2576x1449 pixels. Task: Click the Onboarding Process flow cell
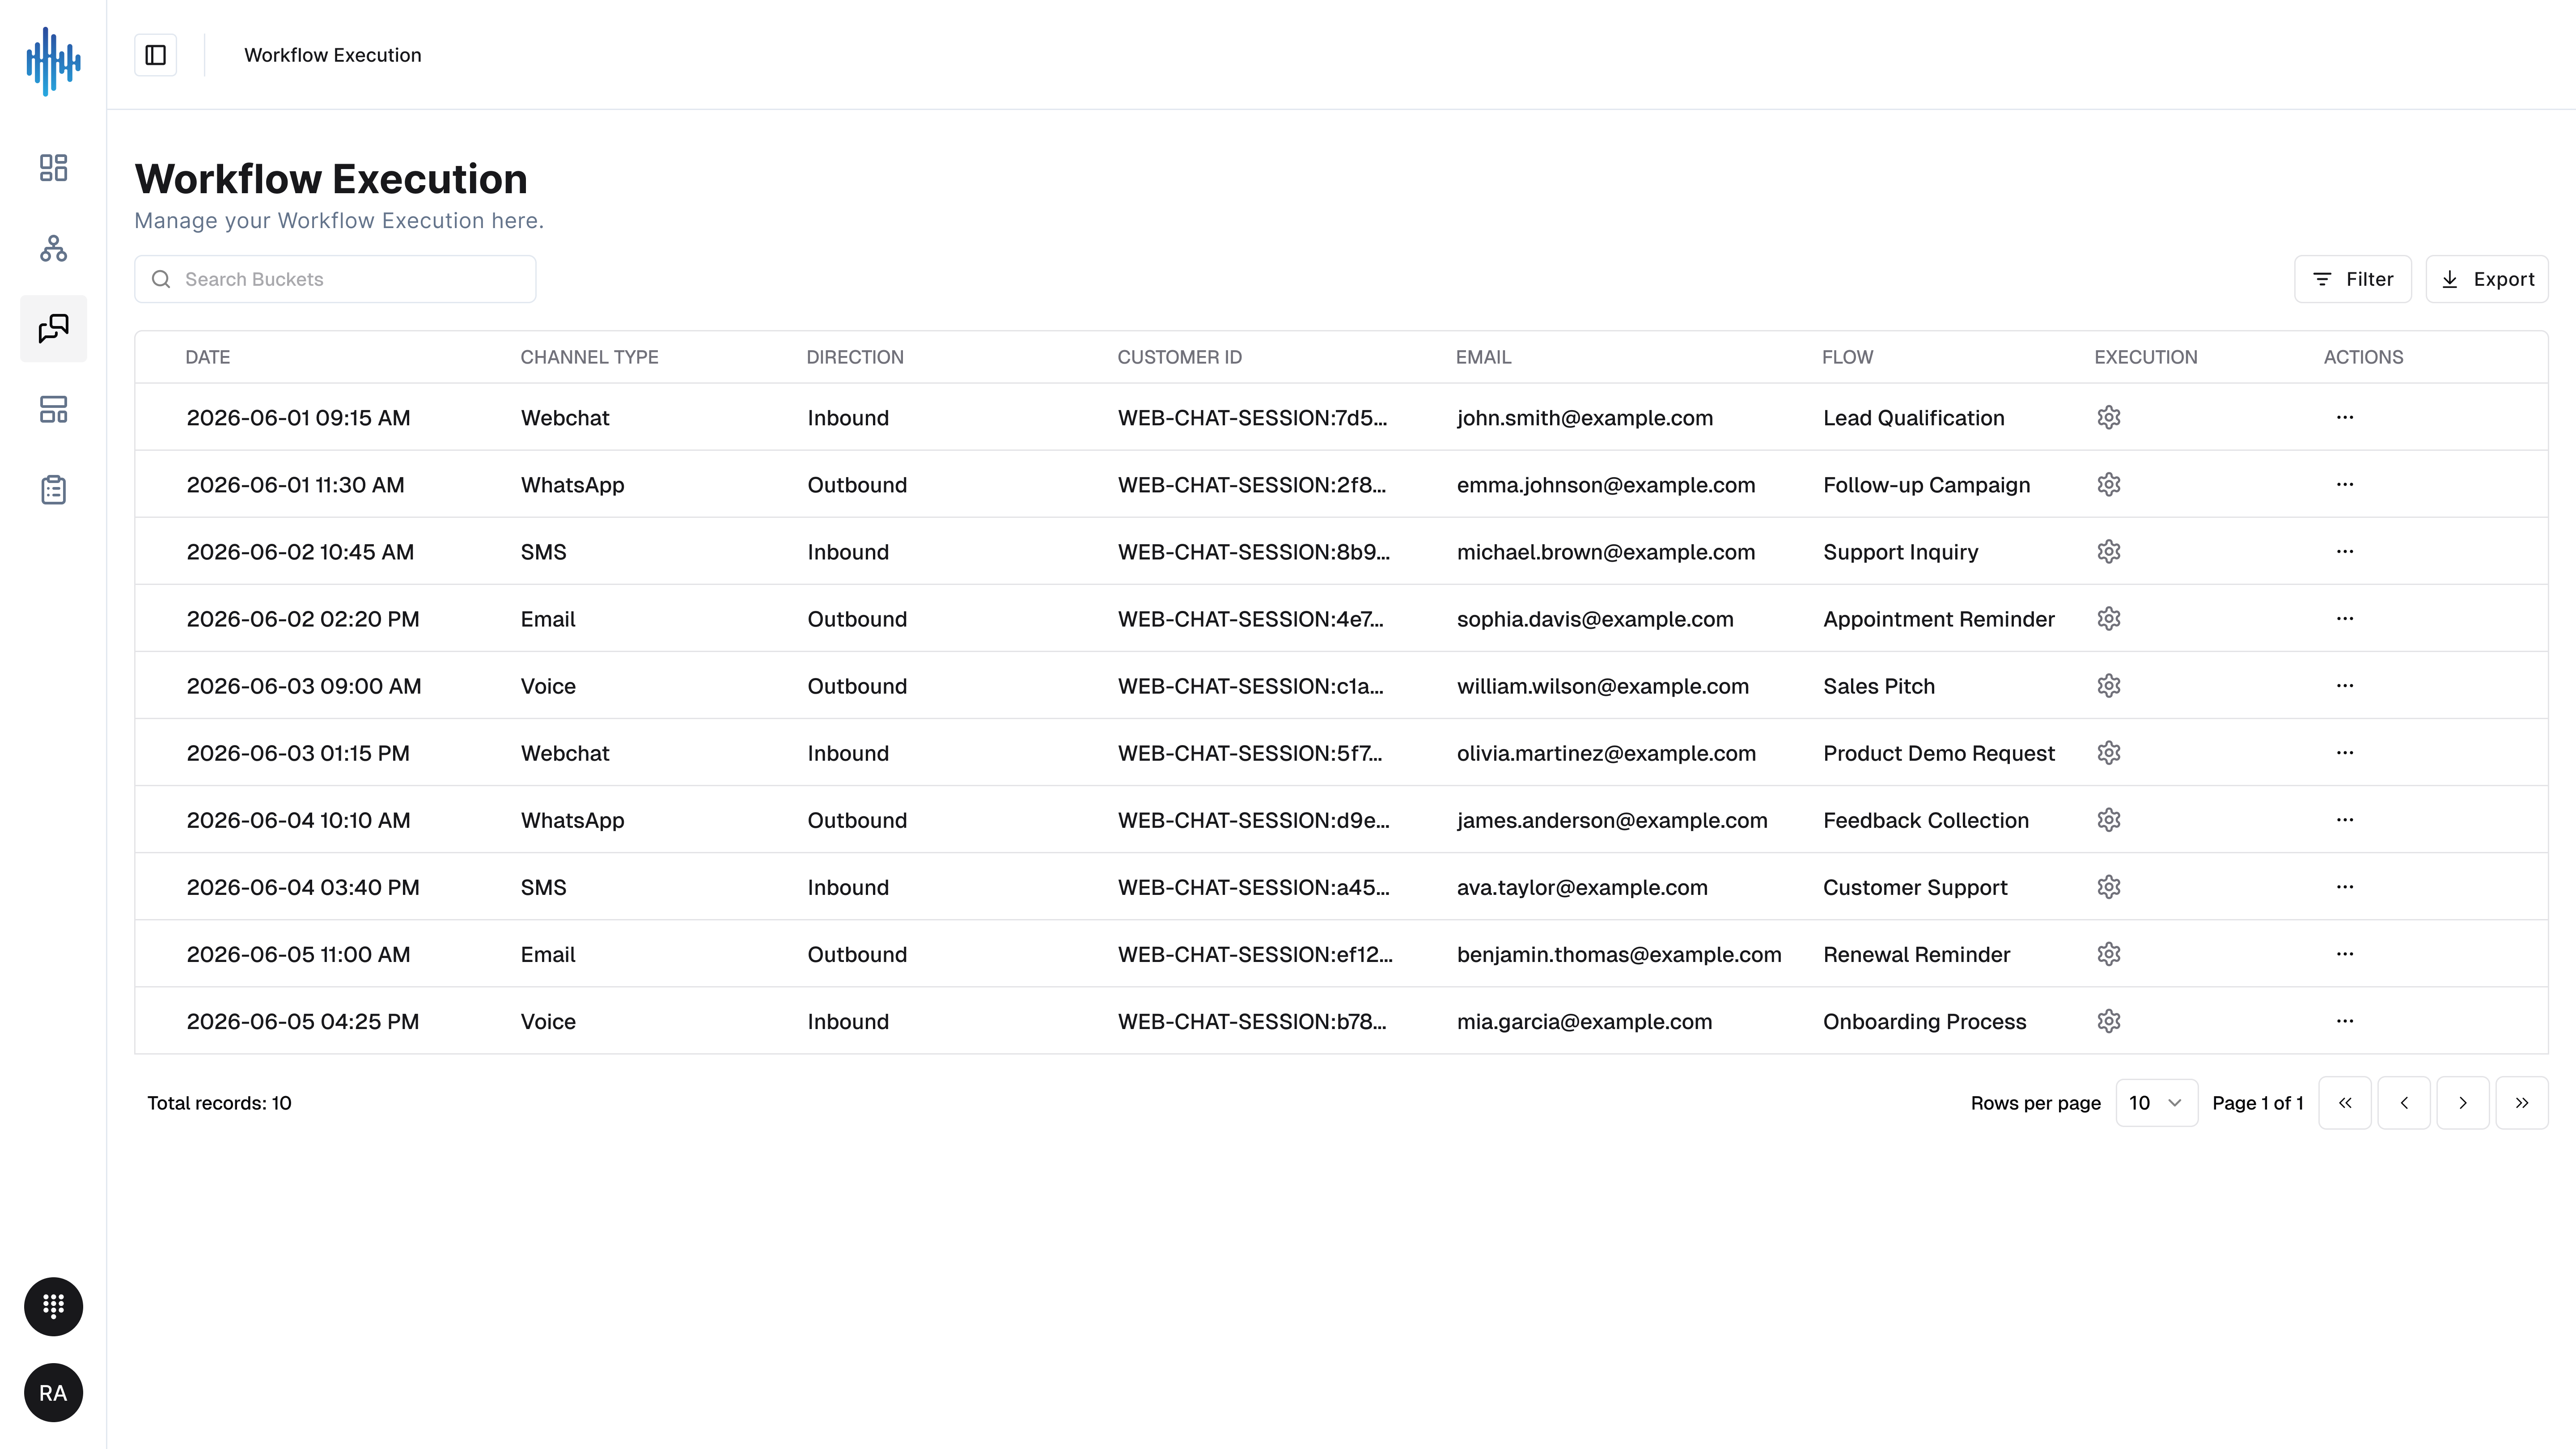tap(1924, 1021)
